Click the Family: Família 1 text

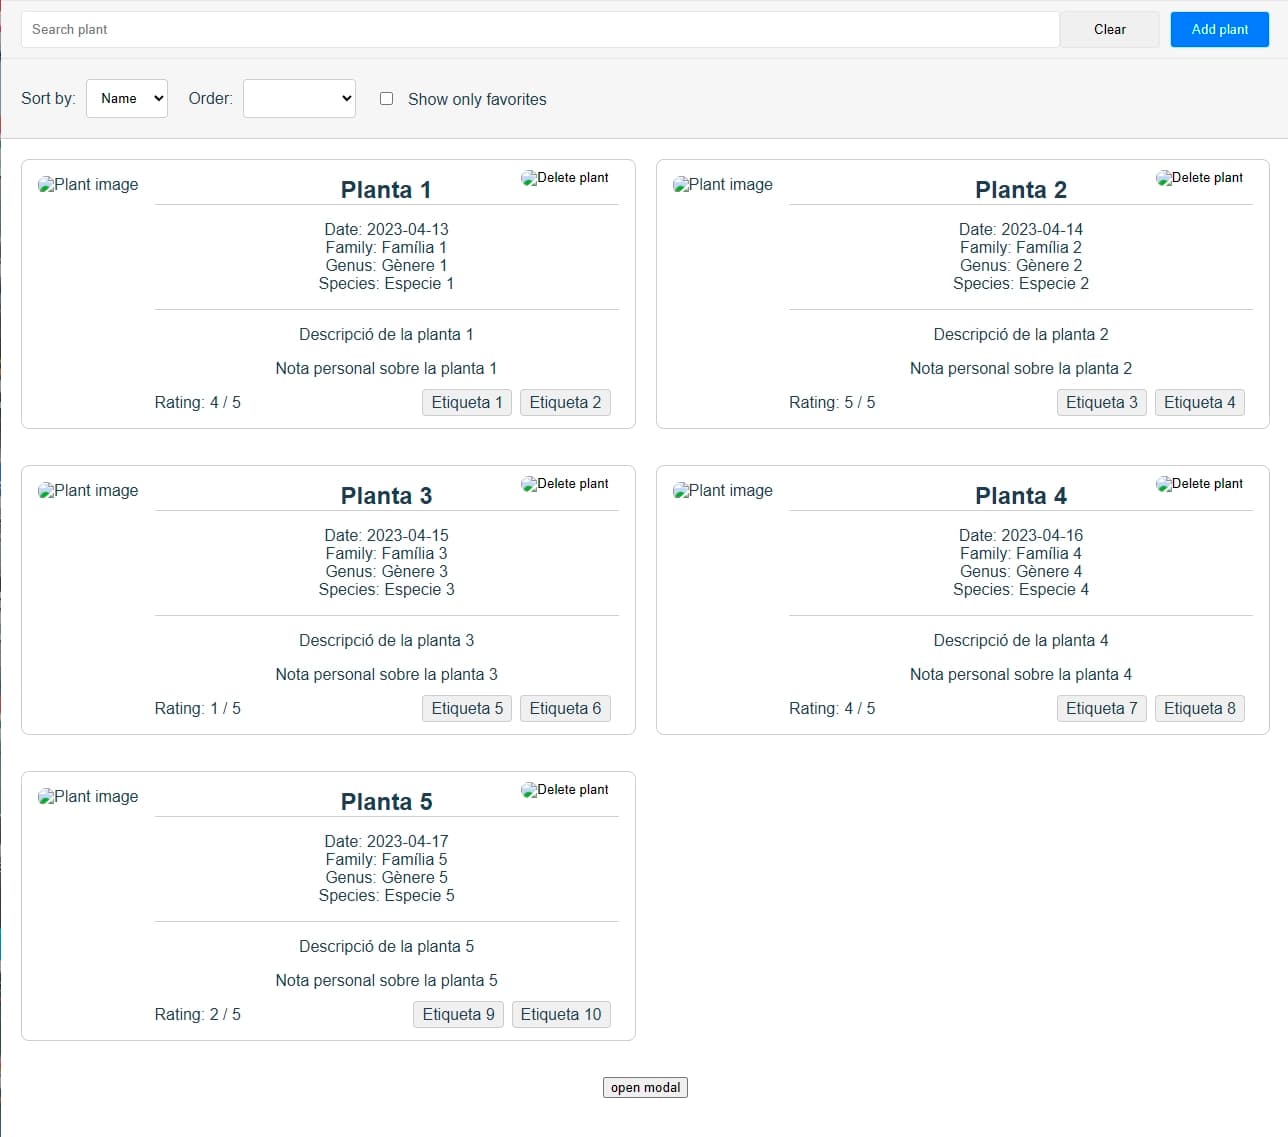coord(386,247)
